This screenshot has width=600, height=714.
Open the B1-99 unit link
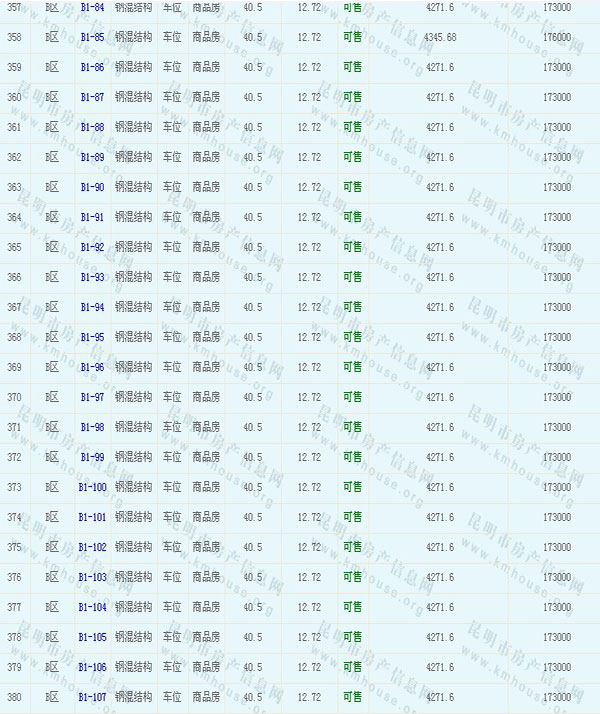(x=92, y=457)
